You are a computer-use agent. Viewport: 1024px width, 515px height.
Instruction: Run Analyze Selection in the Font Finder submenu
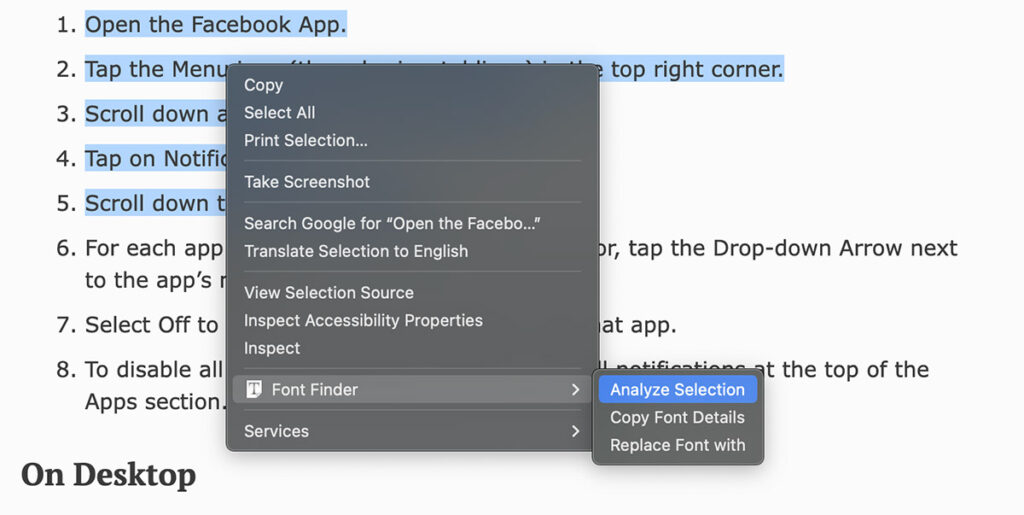677,390
